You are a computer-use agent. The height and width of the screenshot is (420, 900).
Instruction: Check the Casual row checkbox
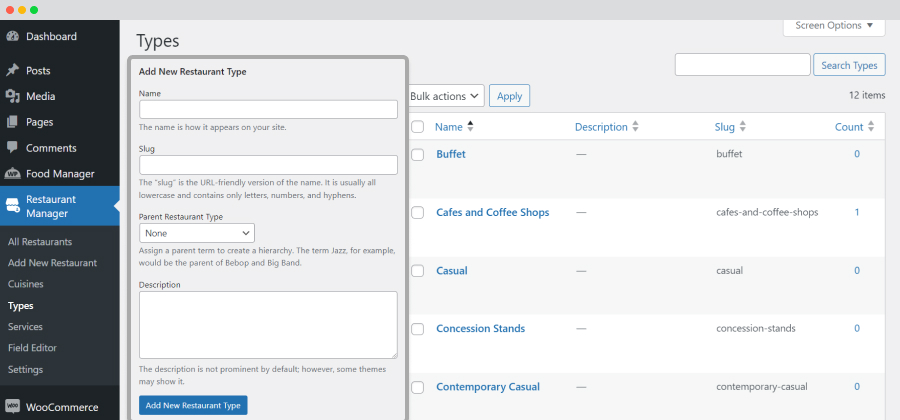point(417,271)
